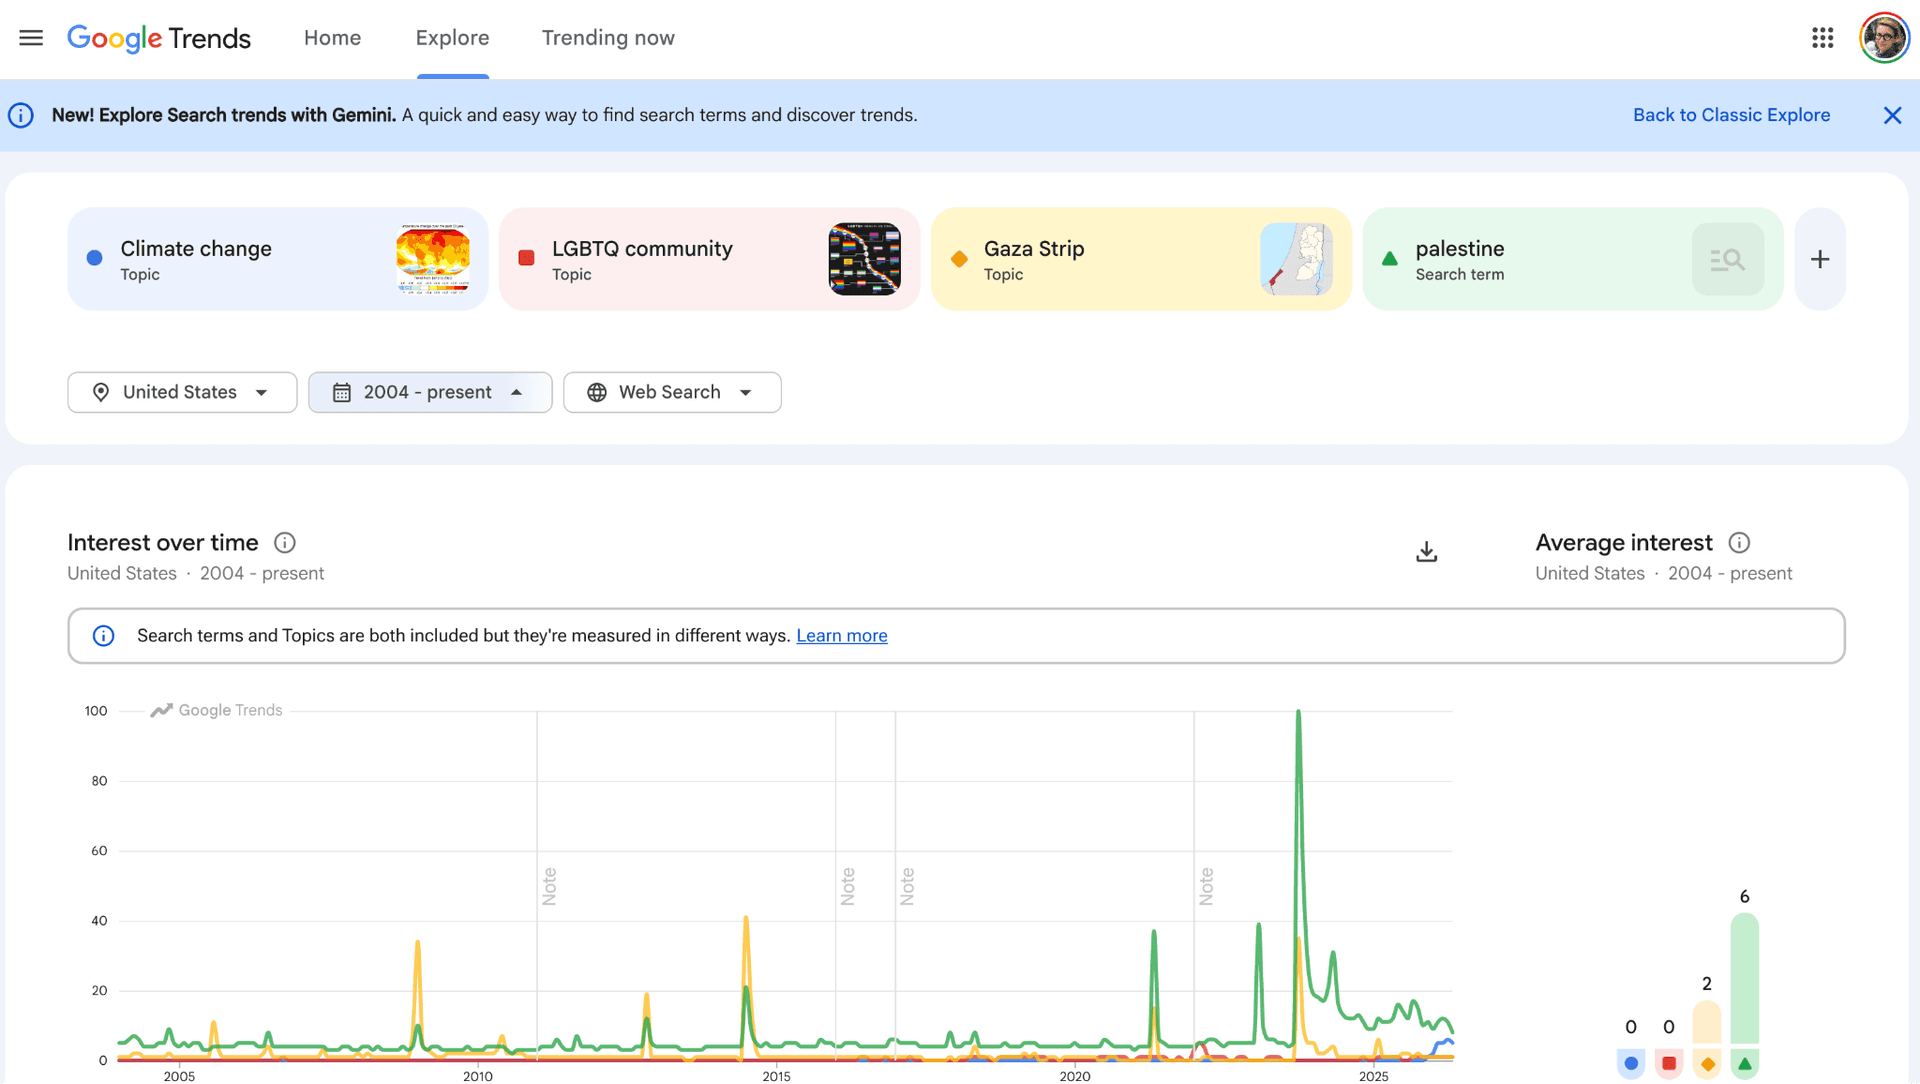
Task: Edit the Gaza Strip topic card
Action: click(x=1141, y=259)
